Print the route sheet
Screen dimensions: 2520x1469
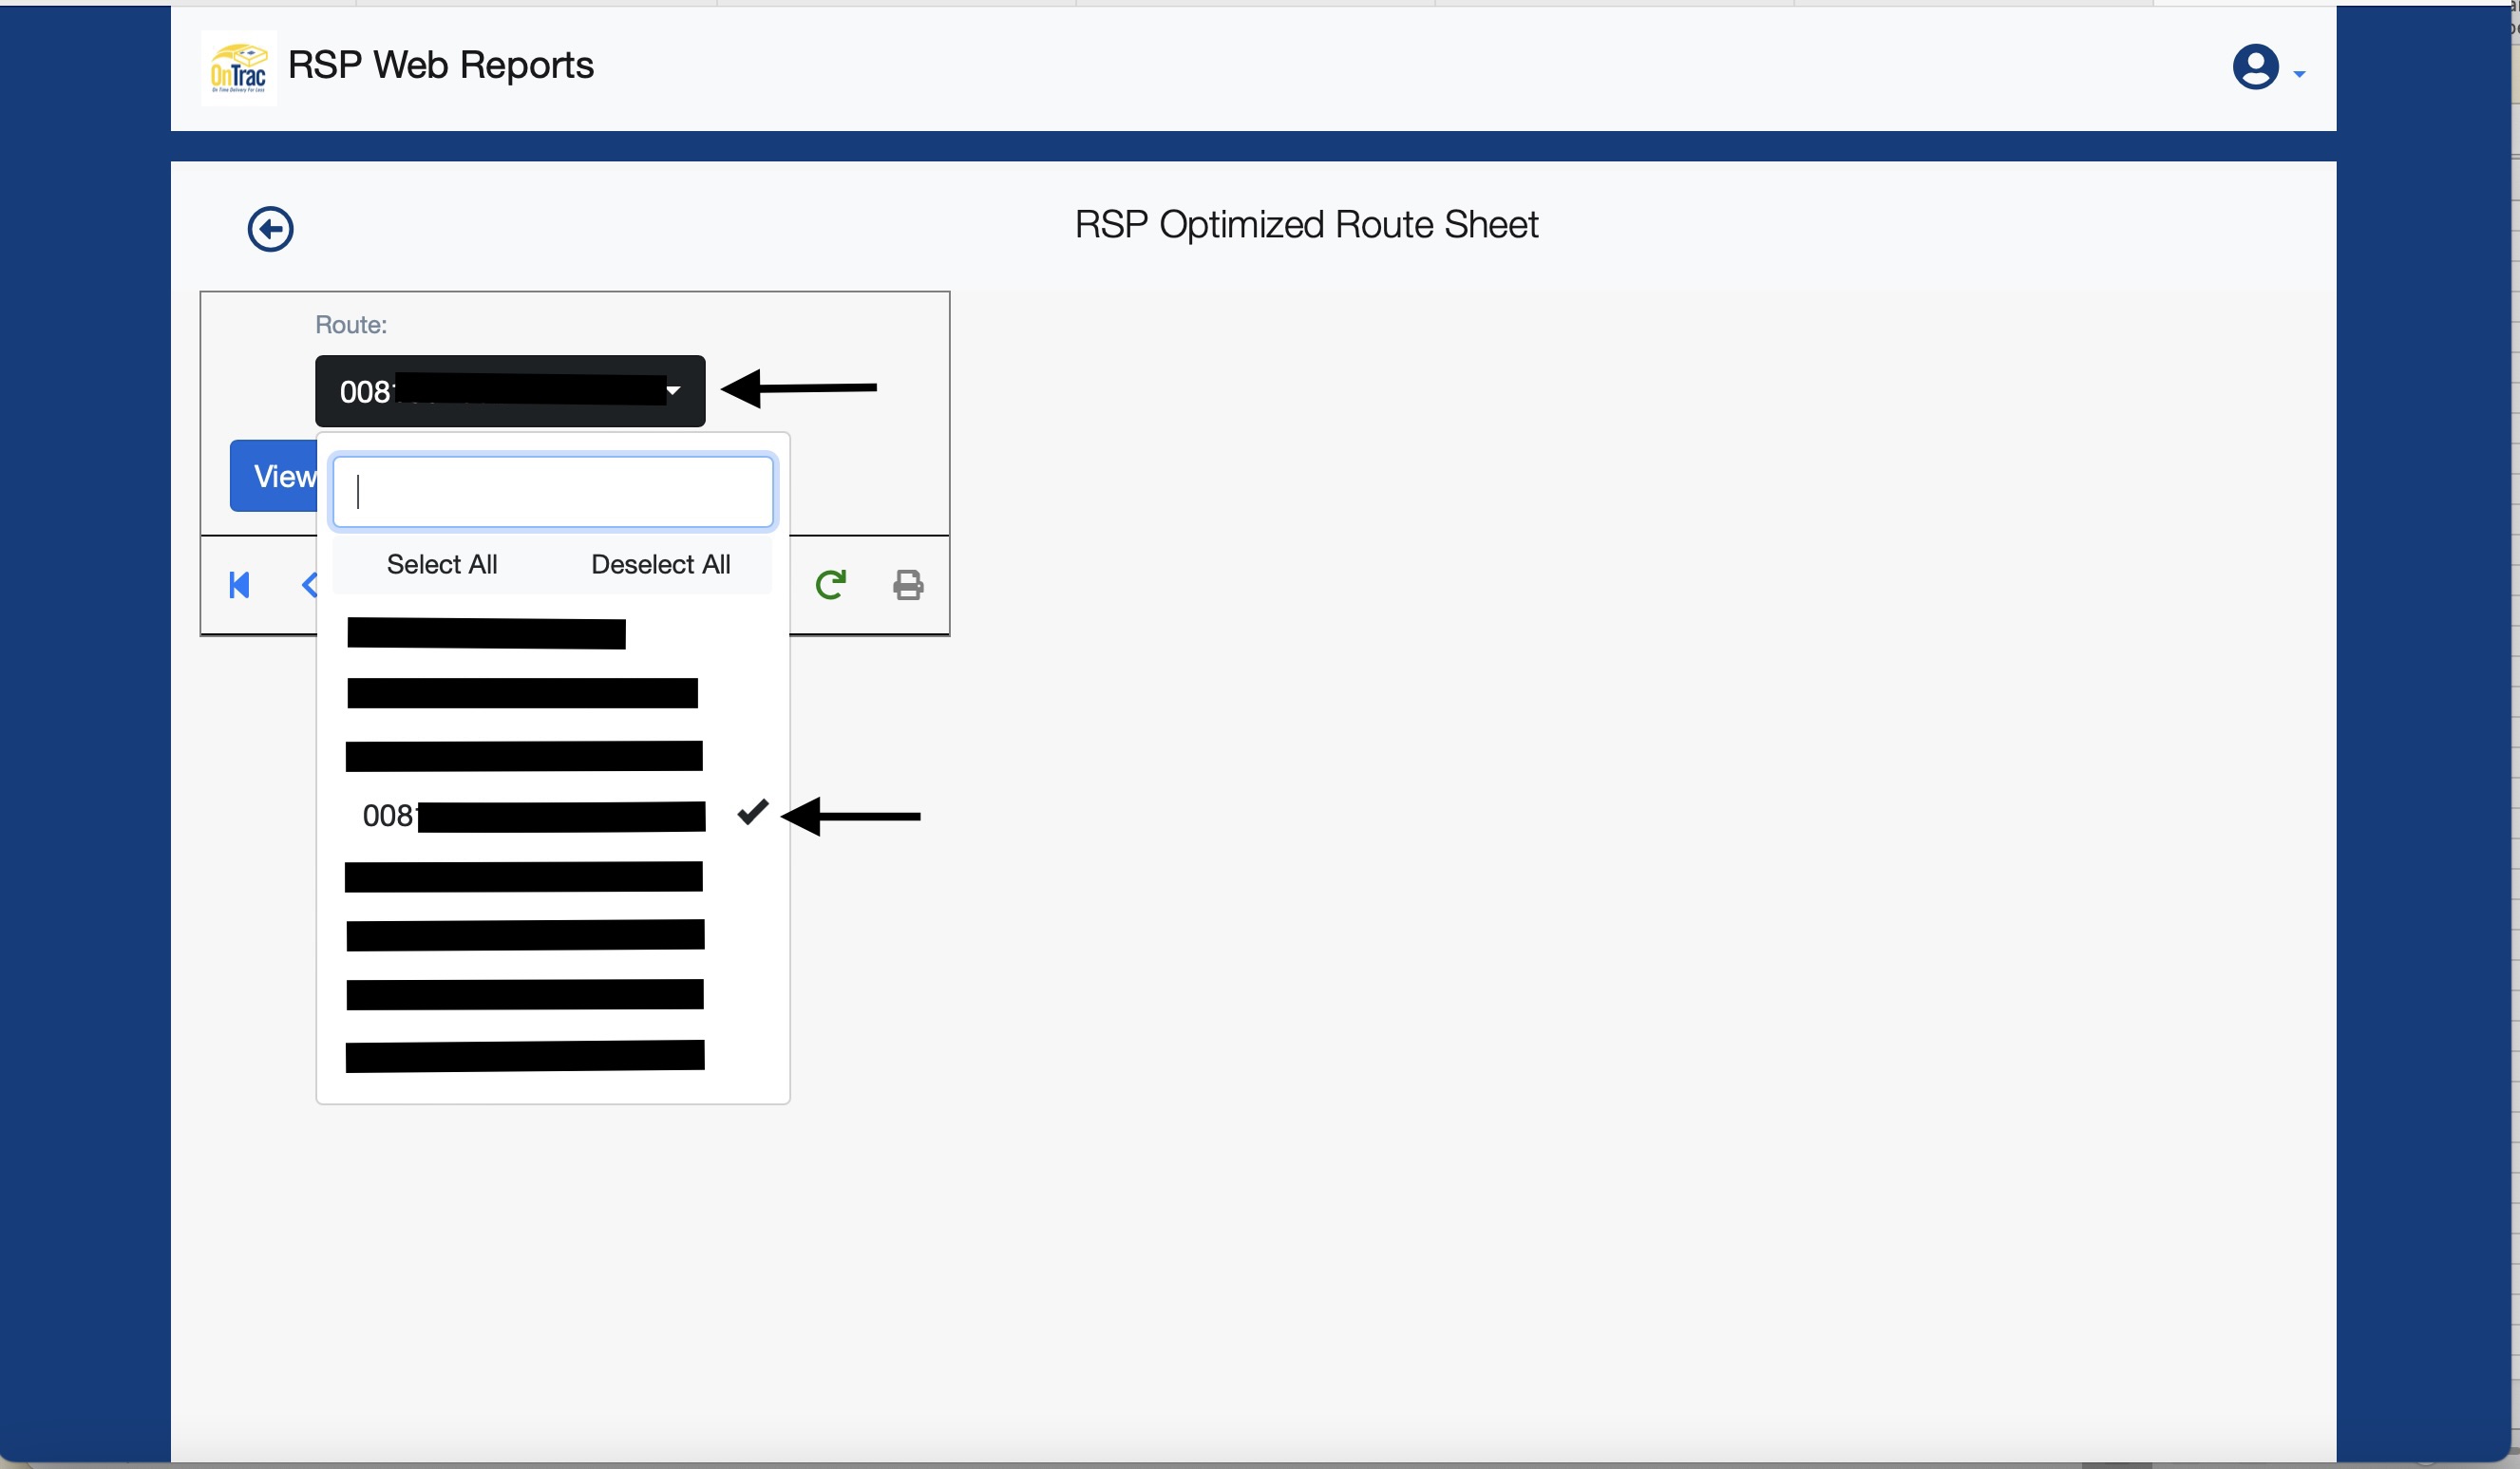pos(907,585)
